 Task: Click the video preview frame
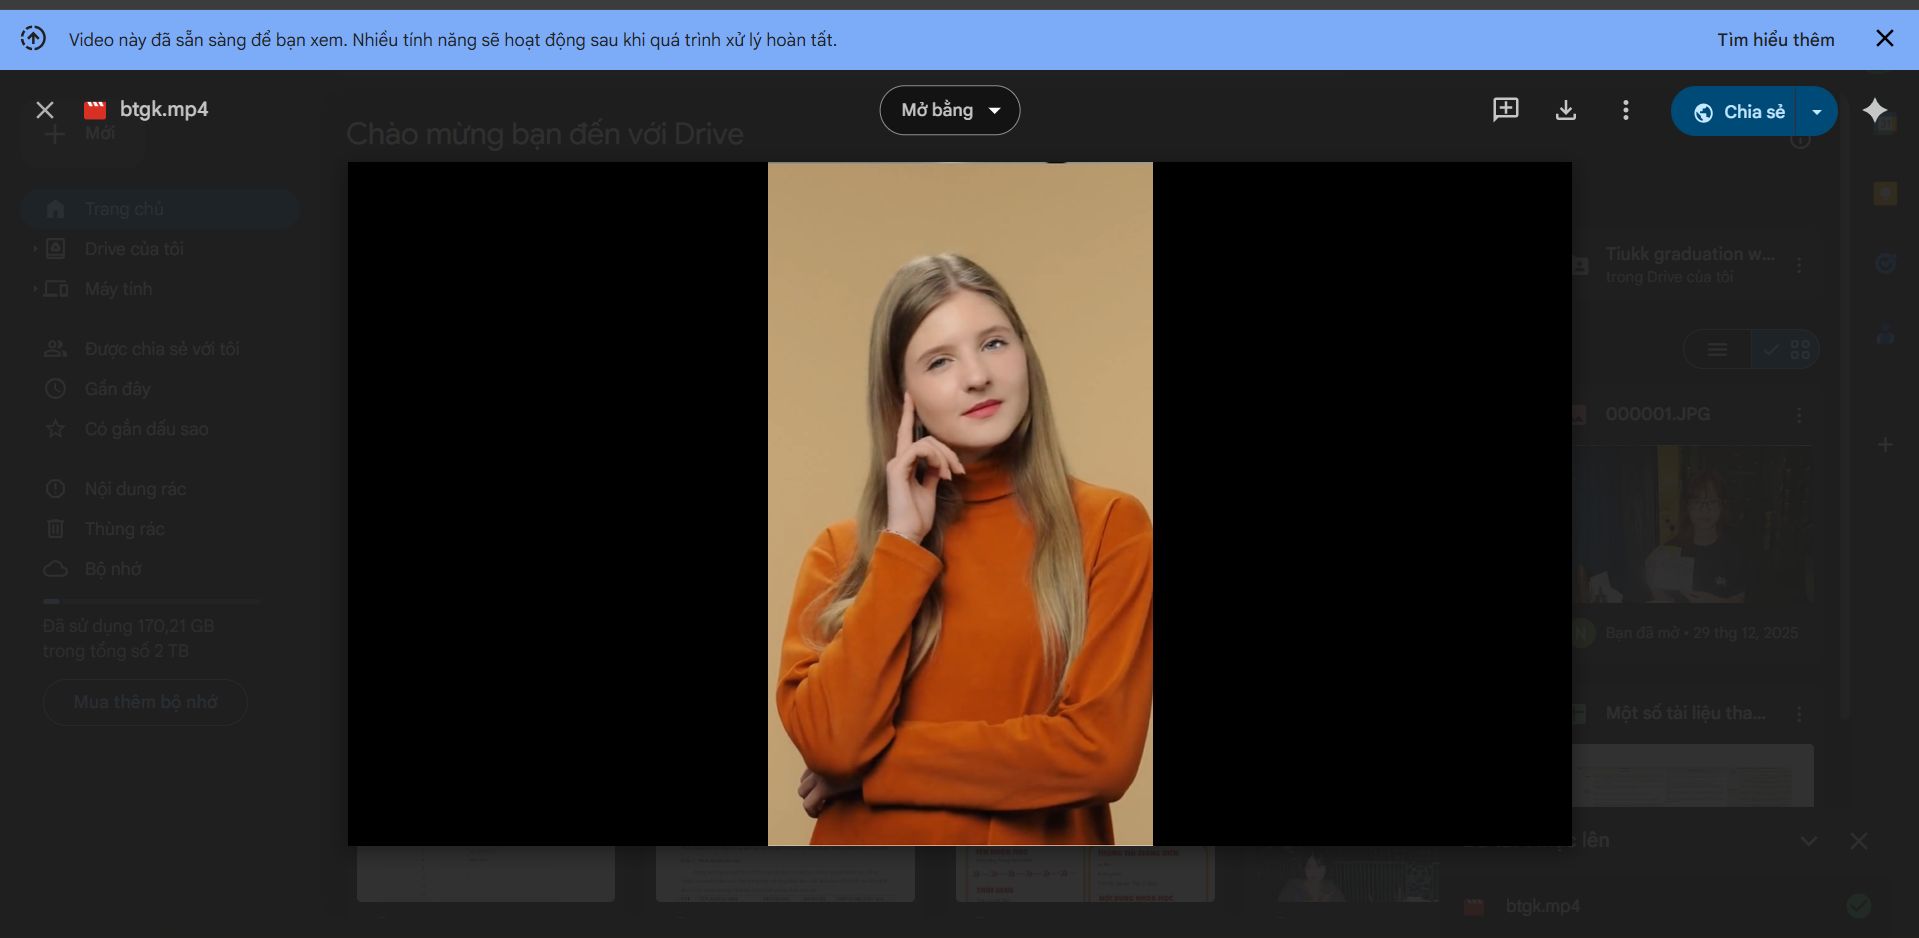960,504
